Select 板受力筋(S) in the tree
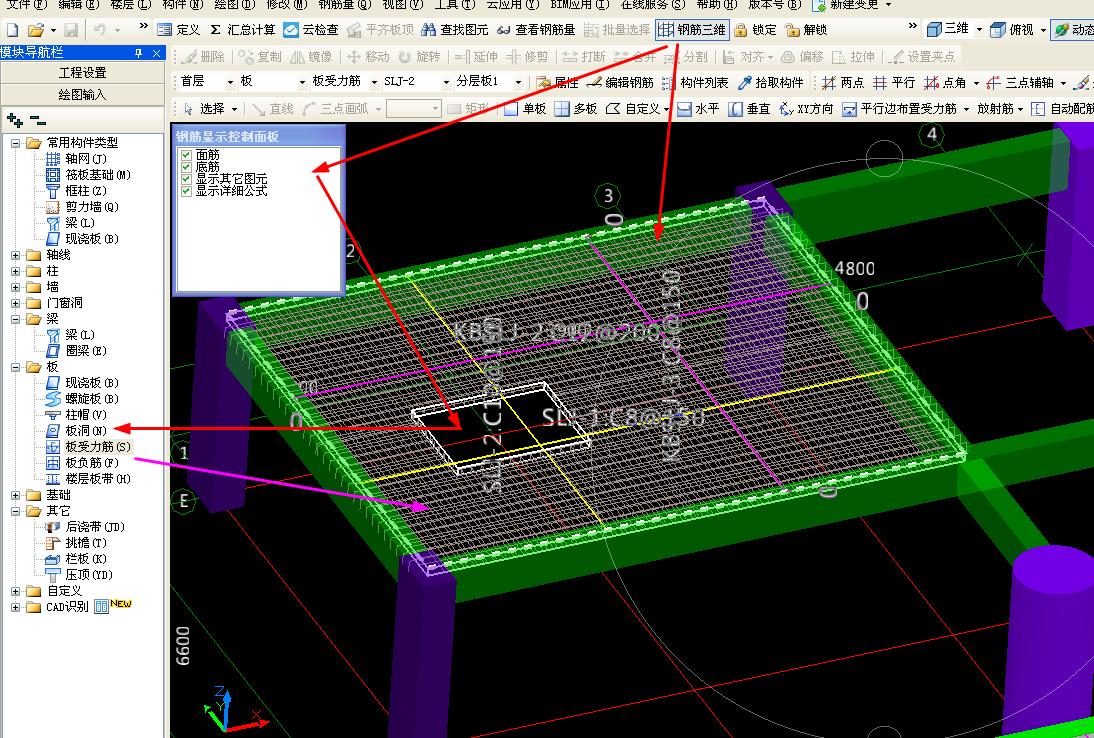1094x738 pixels. point(98,447)
